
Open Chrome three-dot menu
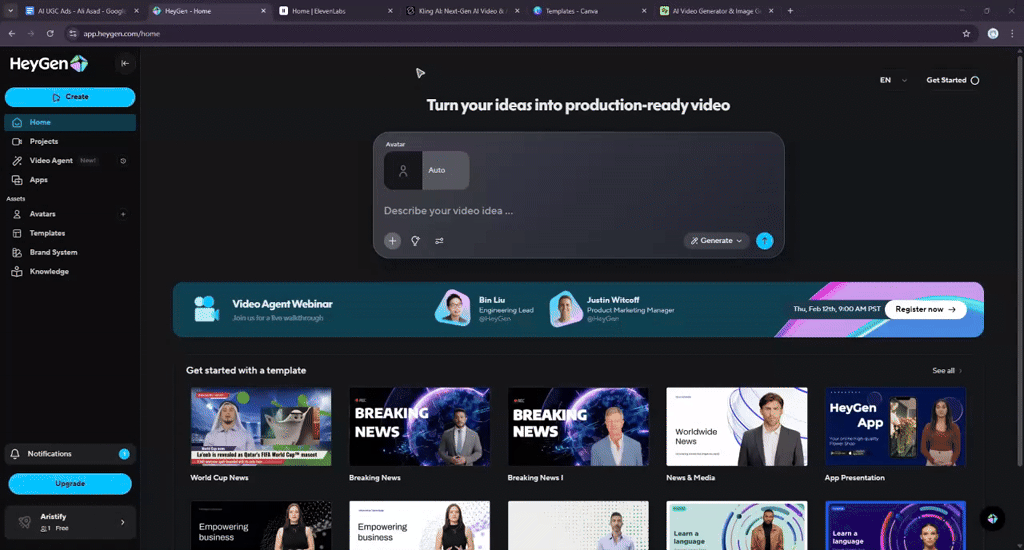[x=1012, y=34]
